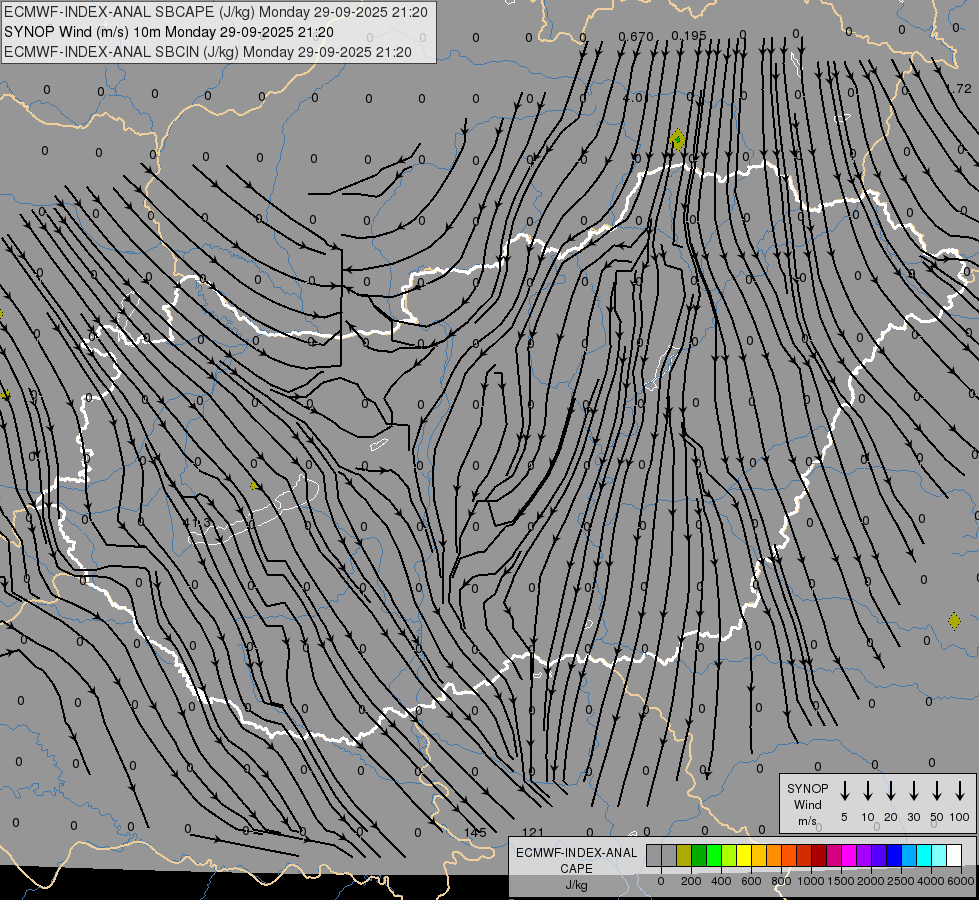
Task: Click the wind legend arrow above 20
Action: 890,791
